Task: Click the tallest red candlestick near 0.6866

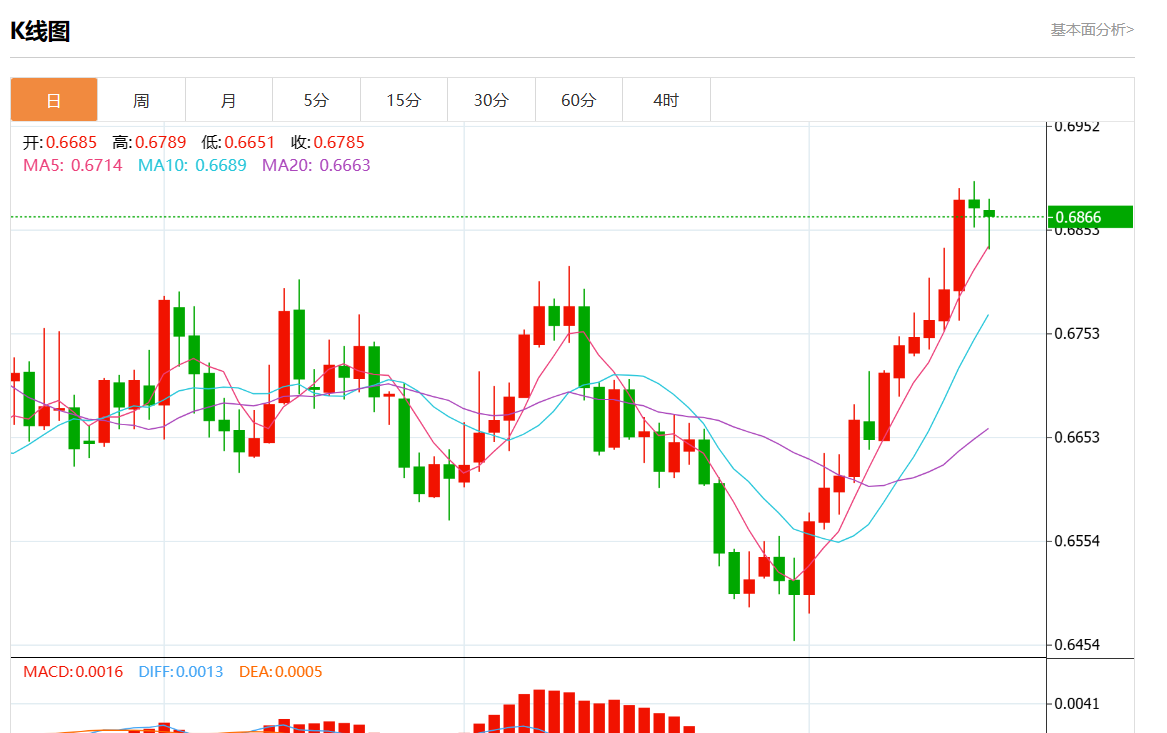Action: pyautogui.click(x=959, y=245)
